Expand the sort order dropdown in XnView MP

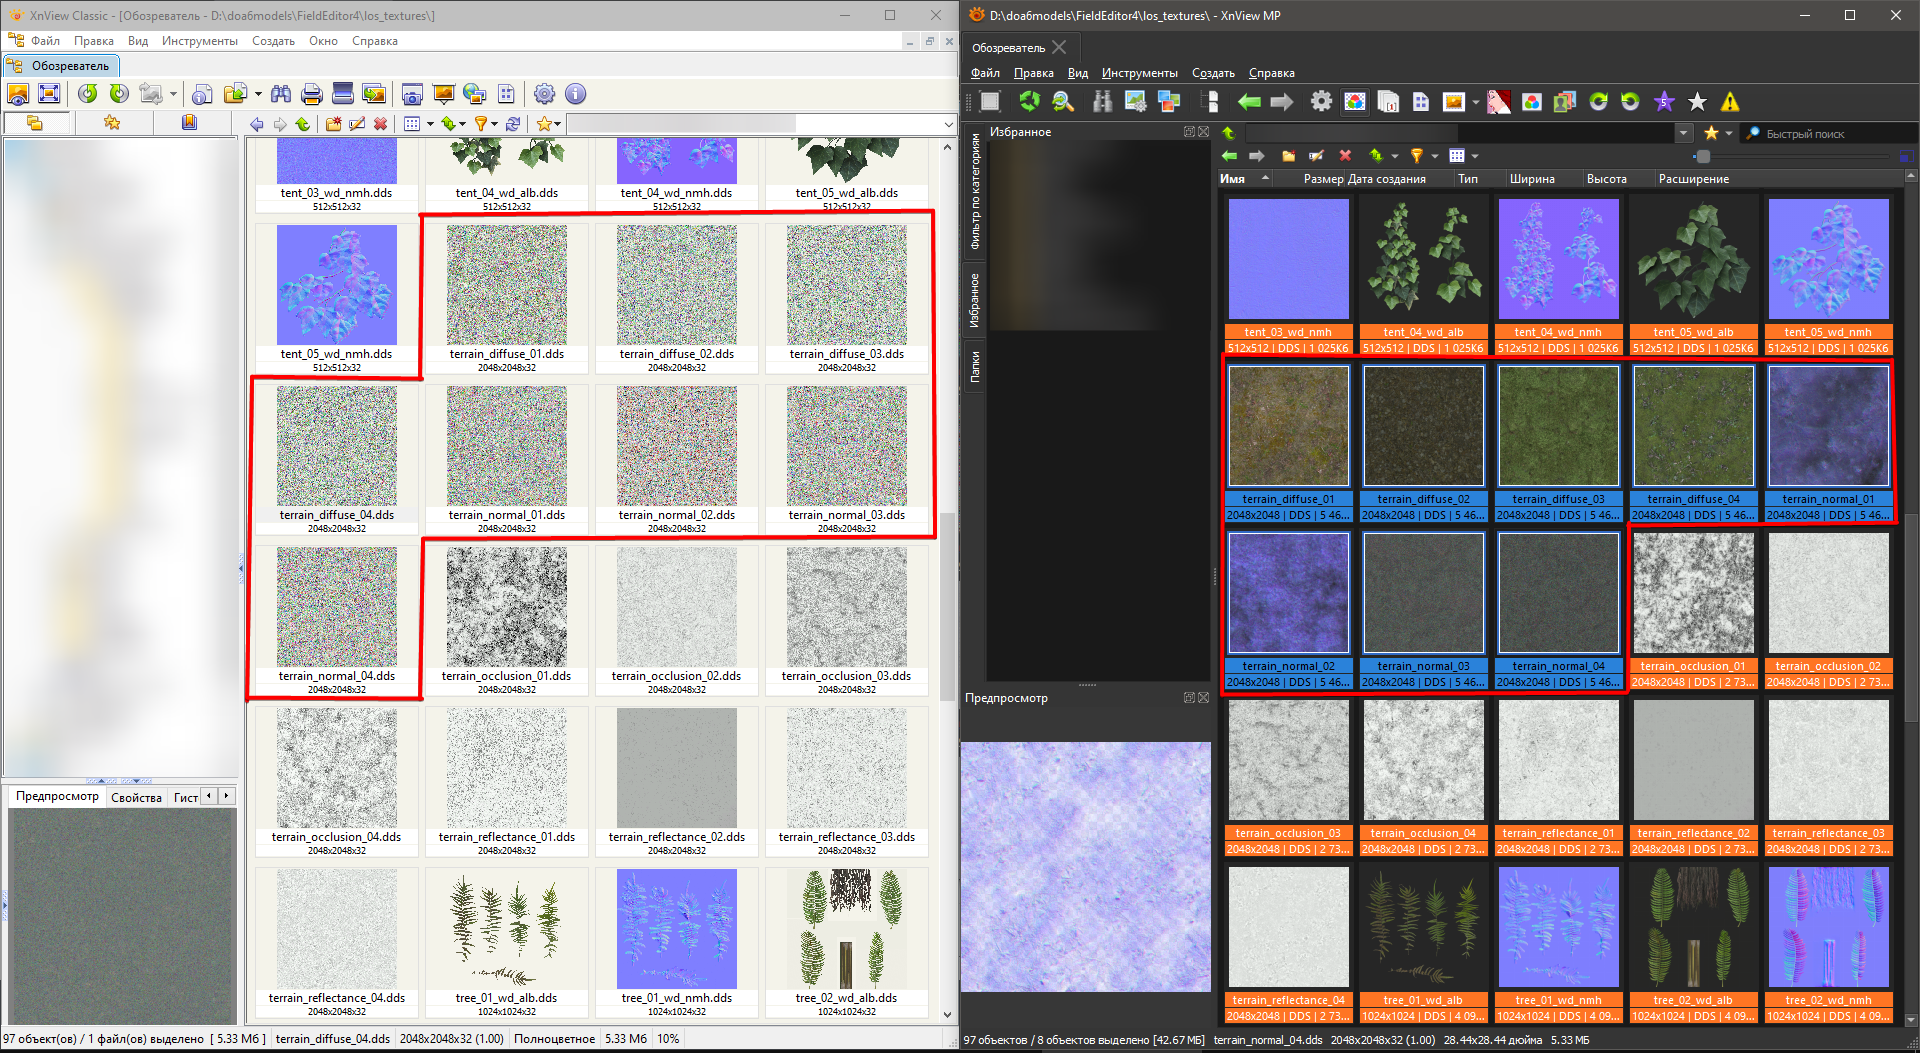[x=1395, y=156]
